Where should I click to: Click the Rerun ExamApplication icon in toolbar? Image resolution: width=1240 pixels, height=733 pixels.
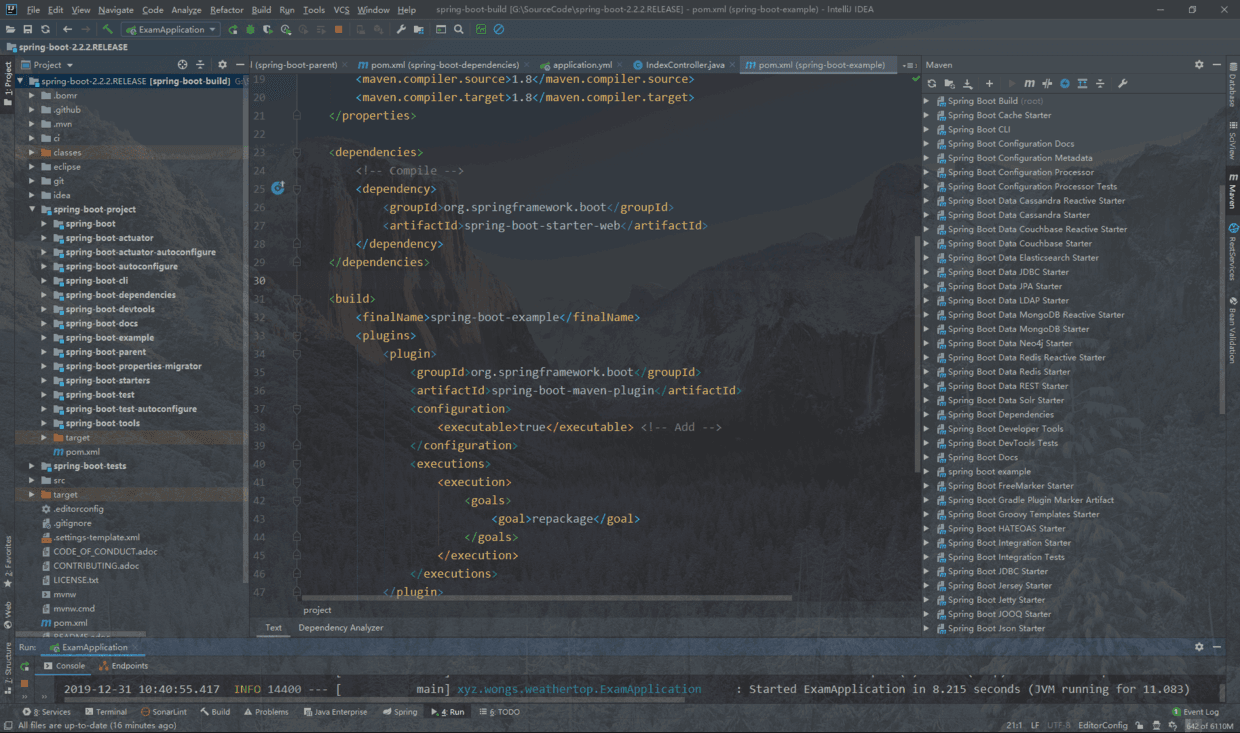pos(234,29)
